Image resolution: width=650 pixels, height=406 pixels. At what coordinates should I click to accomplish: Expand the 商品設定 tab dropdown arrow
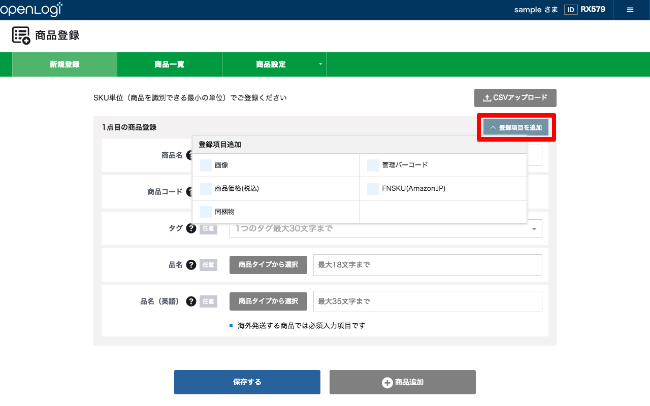[320, 64]
